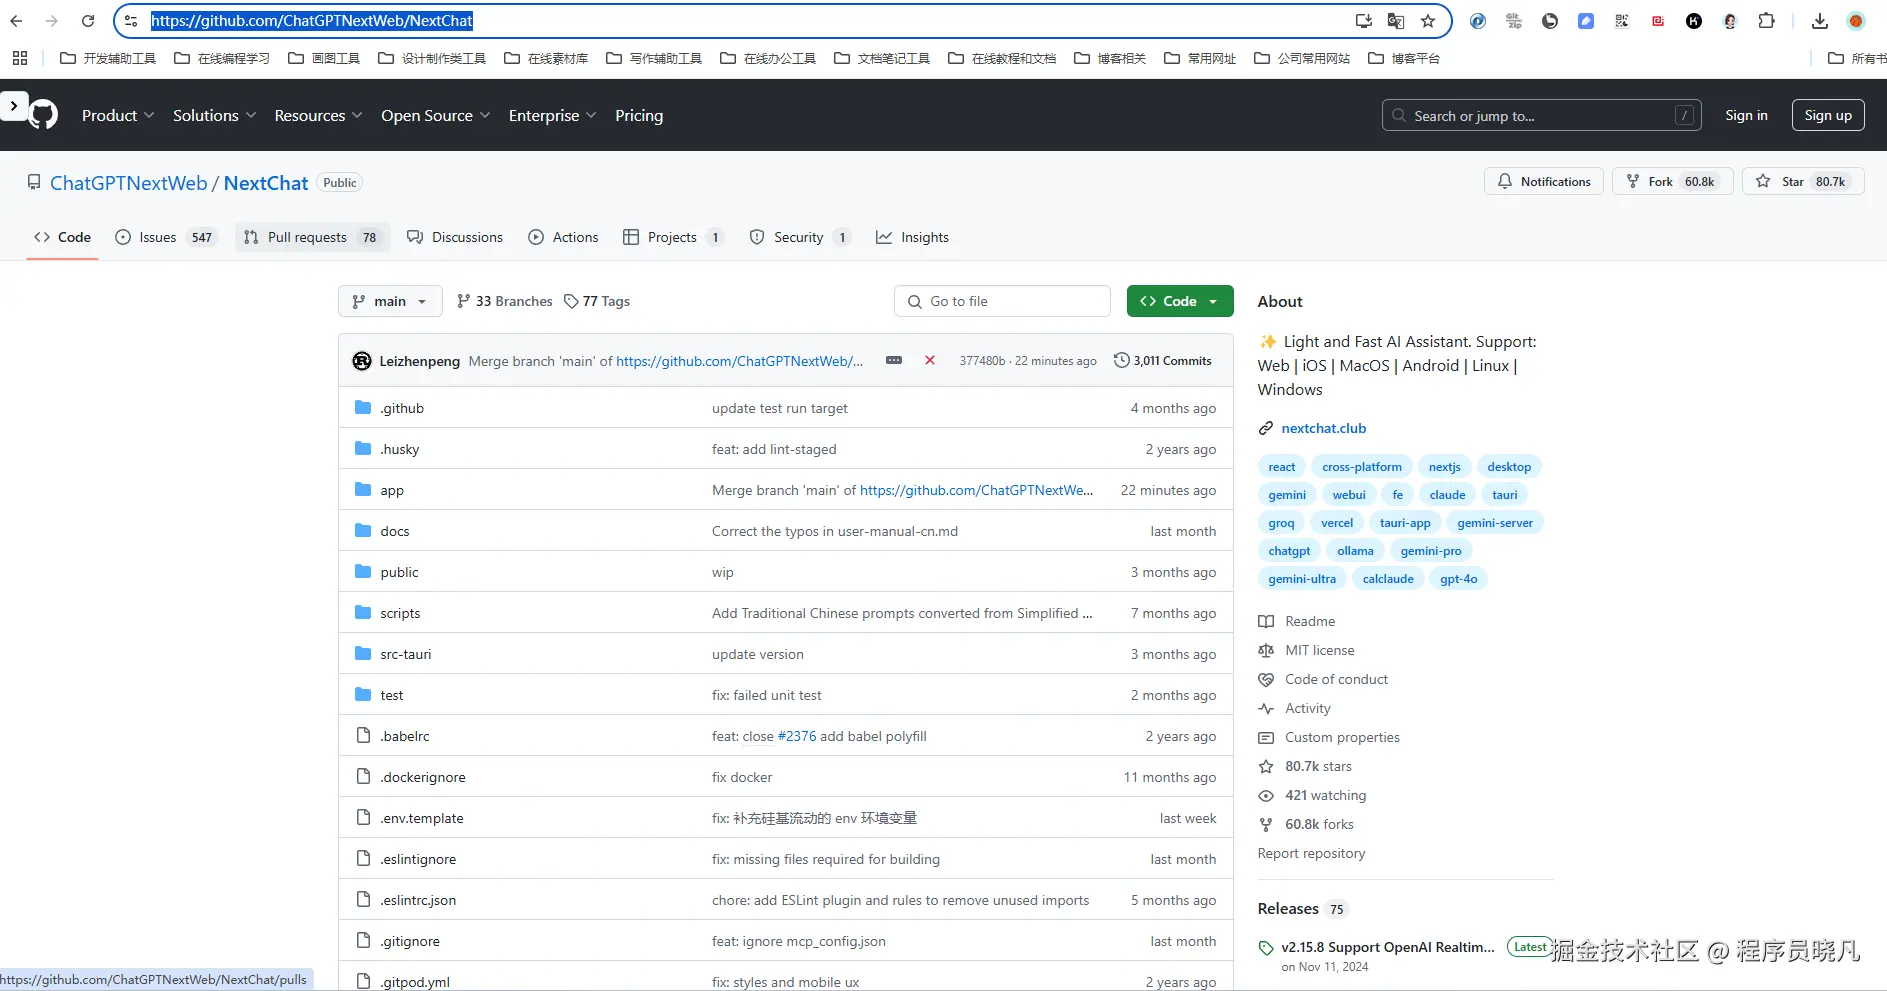
Task: Open the Enterprise dropdown menu
Action: [x=552, y=115]
